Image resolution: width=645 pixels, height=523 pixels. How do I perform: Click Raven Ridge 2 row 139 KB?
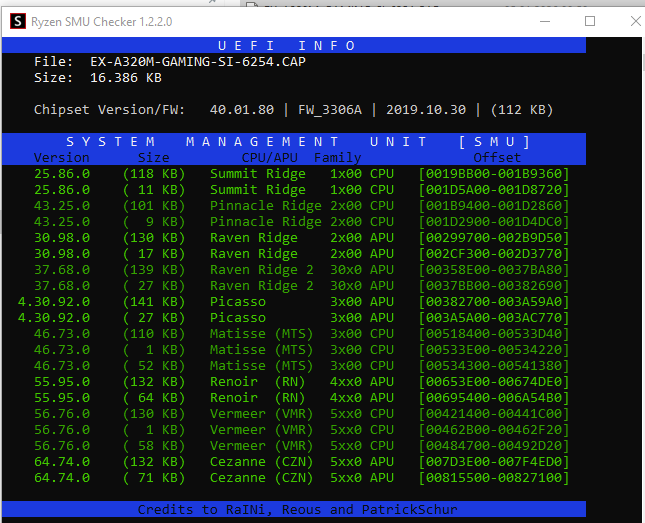tap(302, 270)
